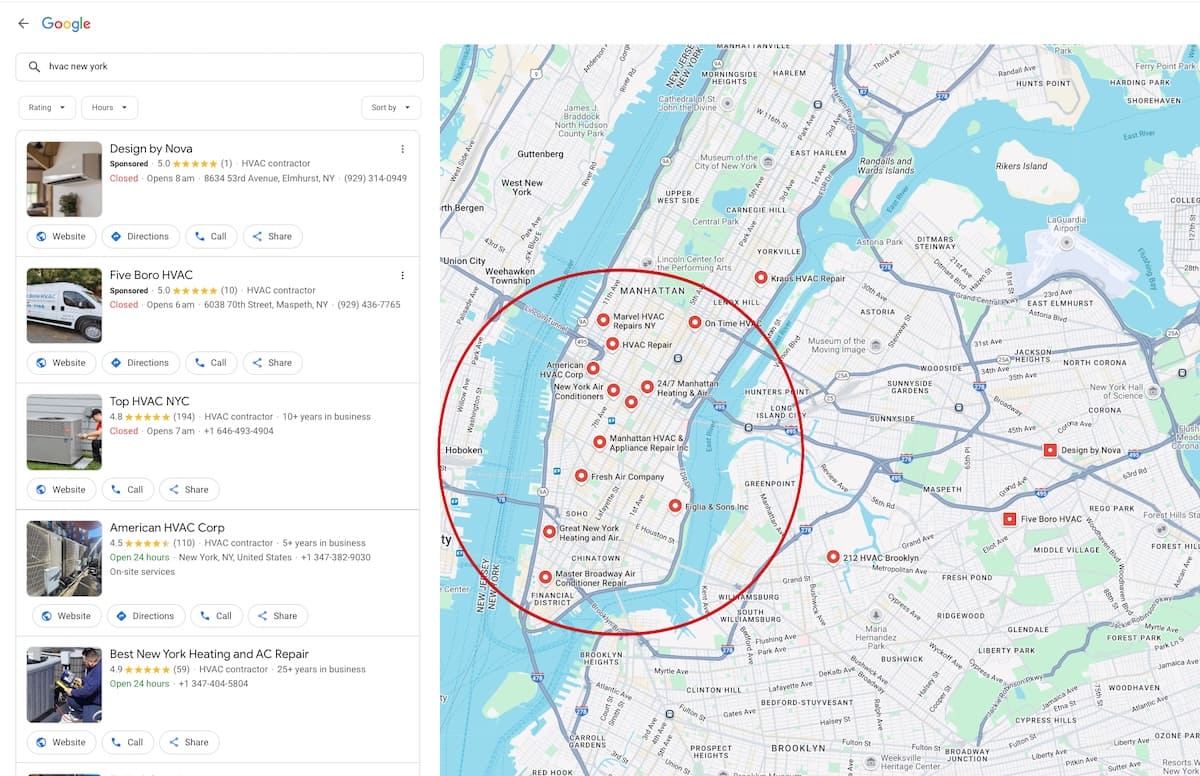This screenshot has width=1200, height=776.
Task: Share the American HVAC Corp listing
Action: [x=277, y=616]
